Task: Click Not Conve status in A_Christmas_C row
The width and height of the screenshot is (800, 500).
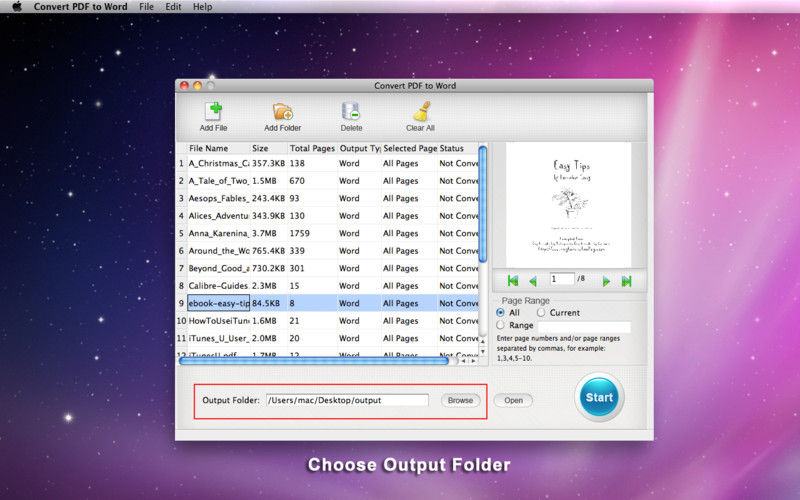Action: pyautogui.click(x=458, y=163)
